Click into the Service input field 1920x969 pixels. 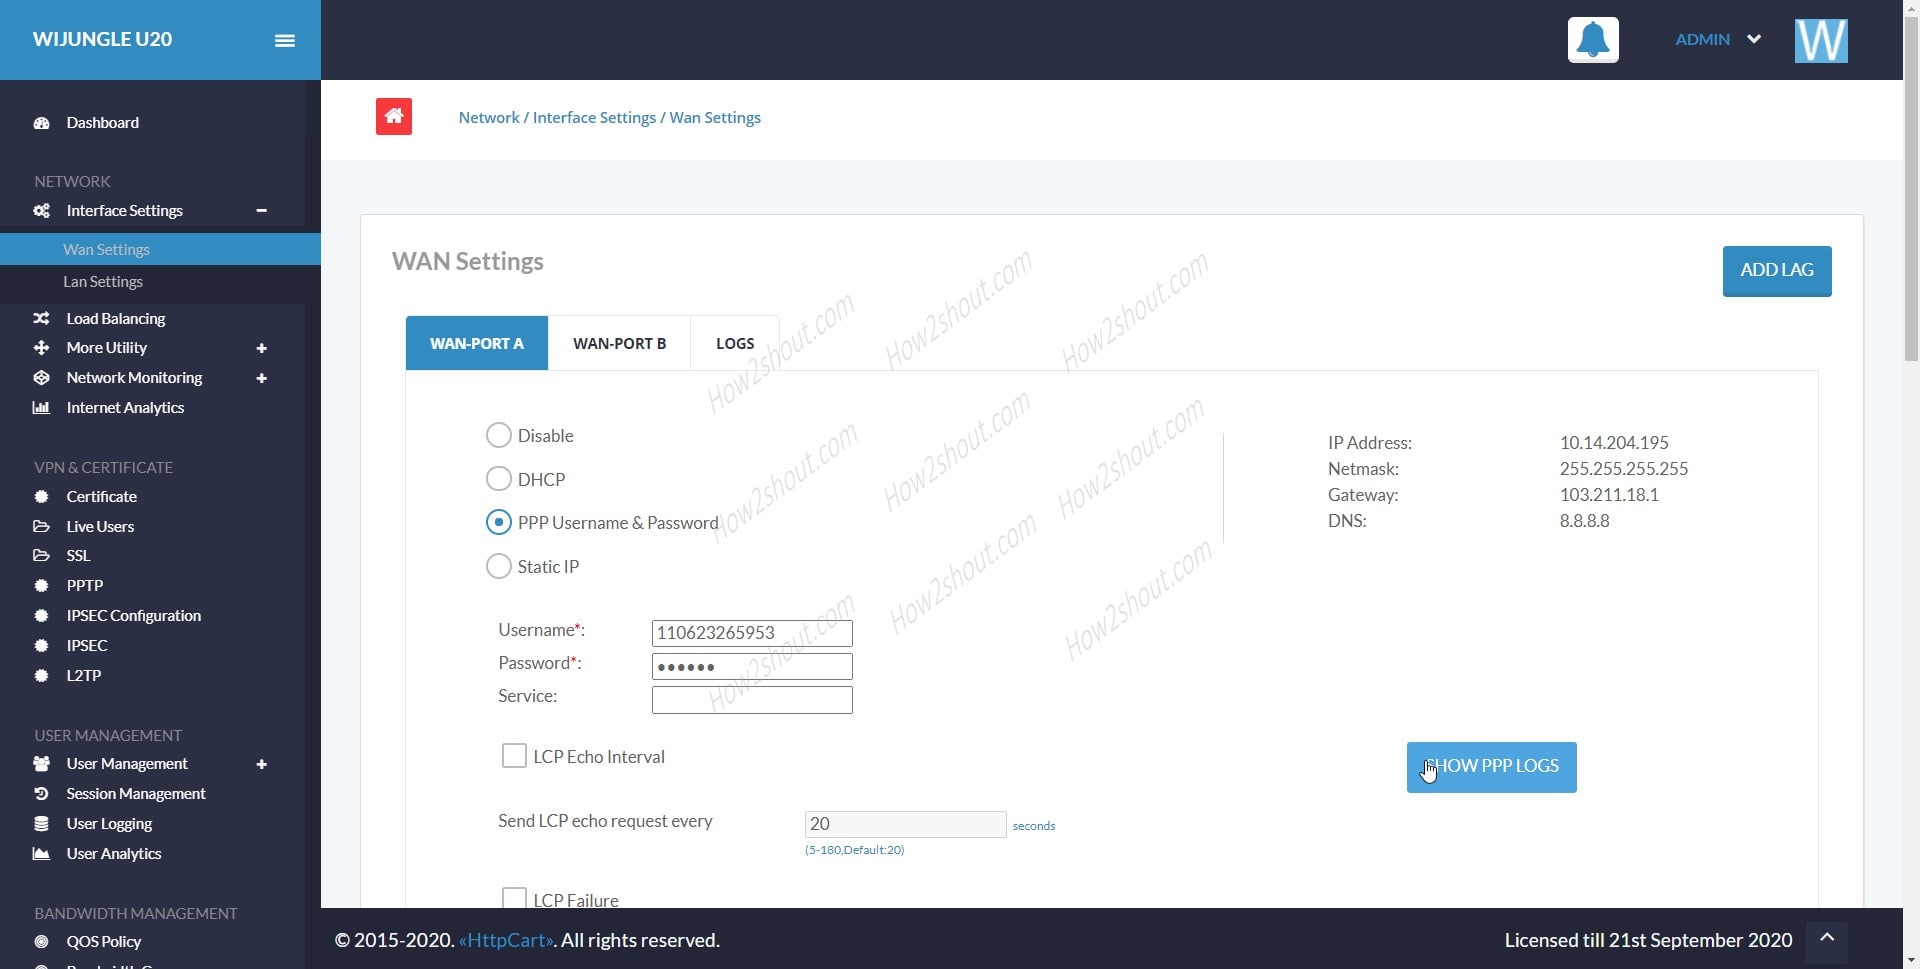pyautogui.click(x=752, y=700)
